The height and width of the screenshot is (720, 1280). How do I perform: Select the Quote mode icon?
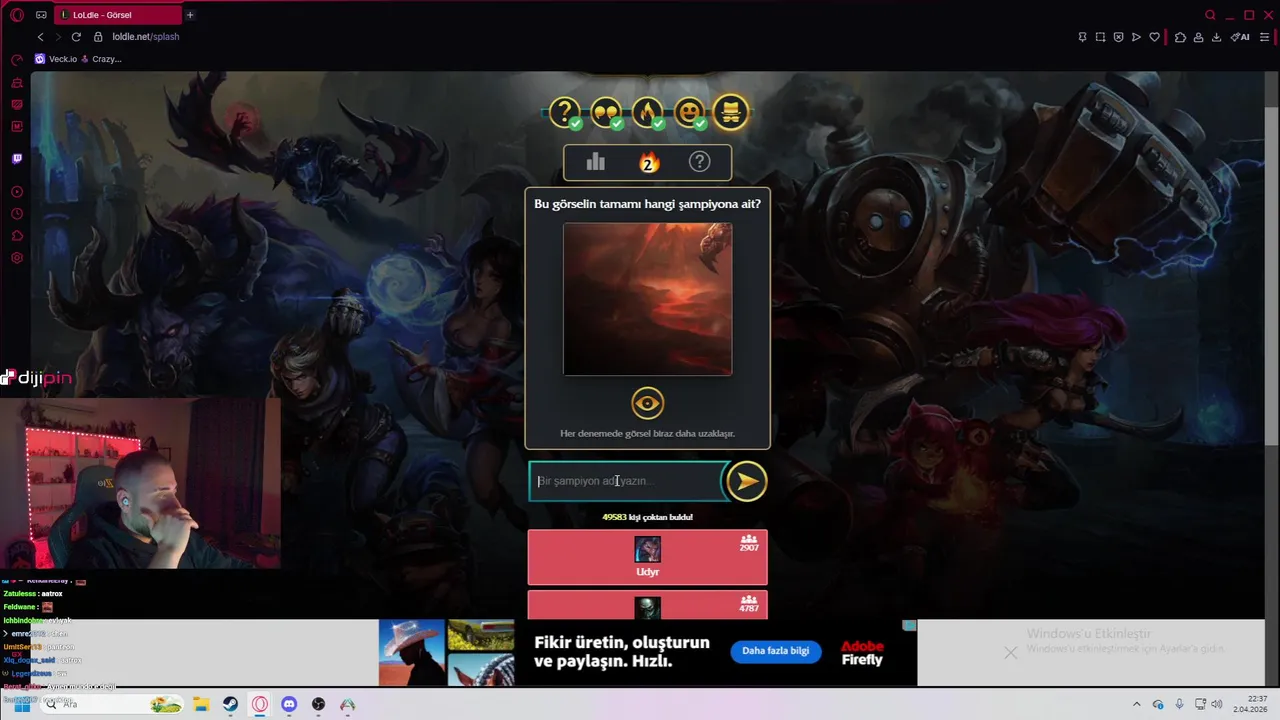606,113
